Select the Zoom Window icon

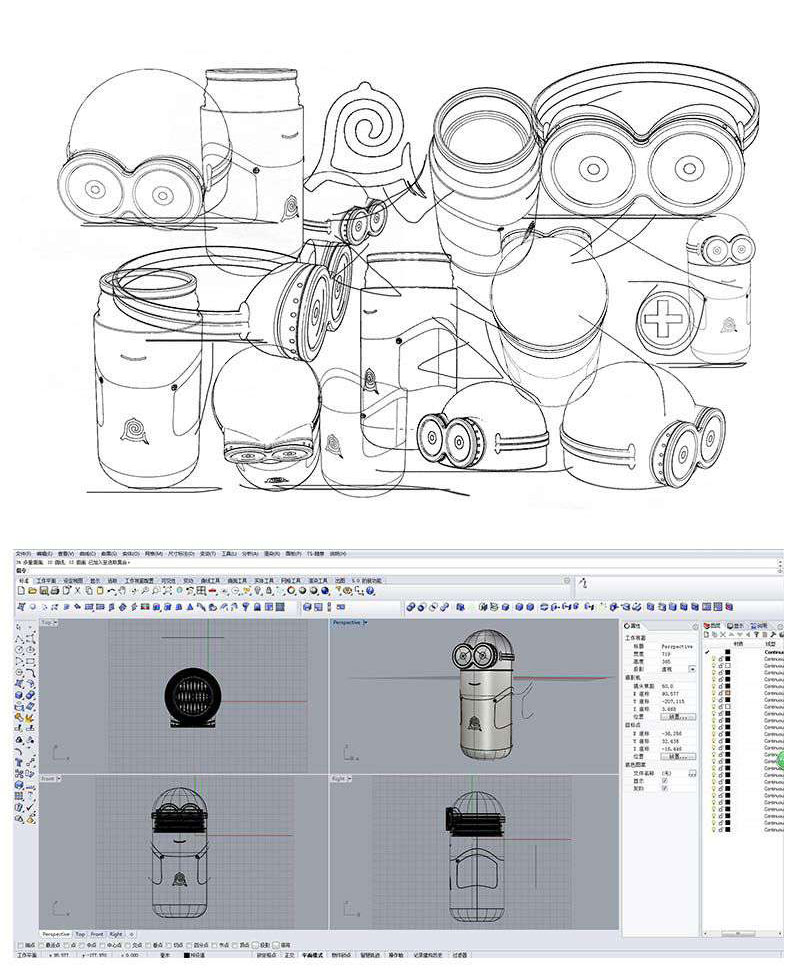[156, 591]
